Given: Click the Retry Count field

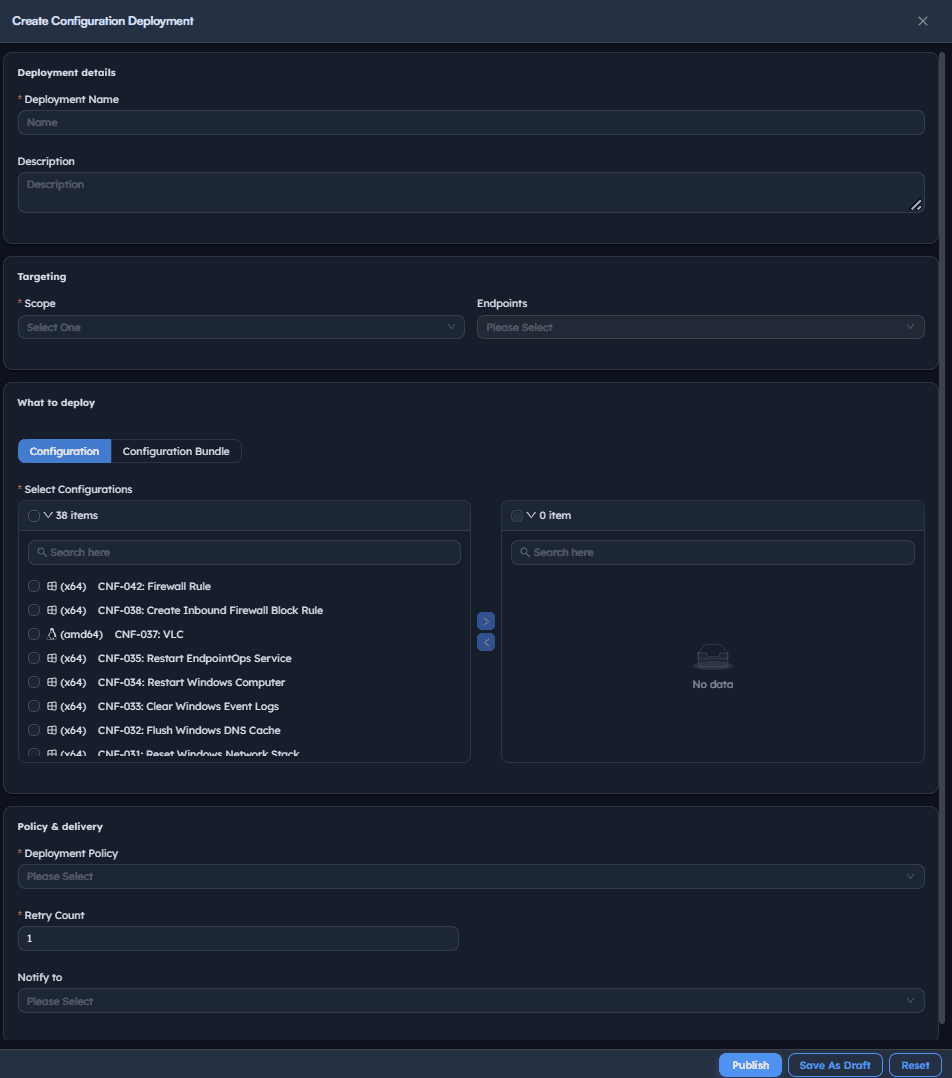Looking at the screenshot, I should pyautogui.click(x=238, y=938).
